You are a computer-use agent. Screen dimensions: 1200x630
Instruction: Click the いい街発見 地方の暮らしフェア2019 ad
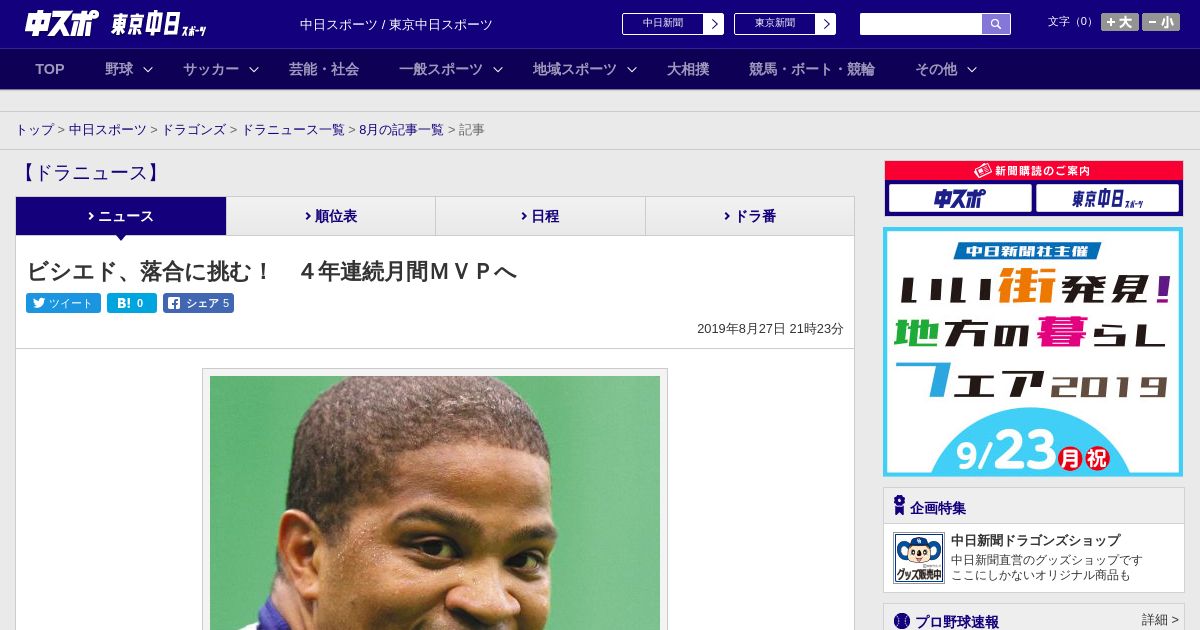point(1033,352)
